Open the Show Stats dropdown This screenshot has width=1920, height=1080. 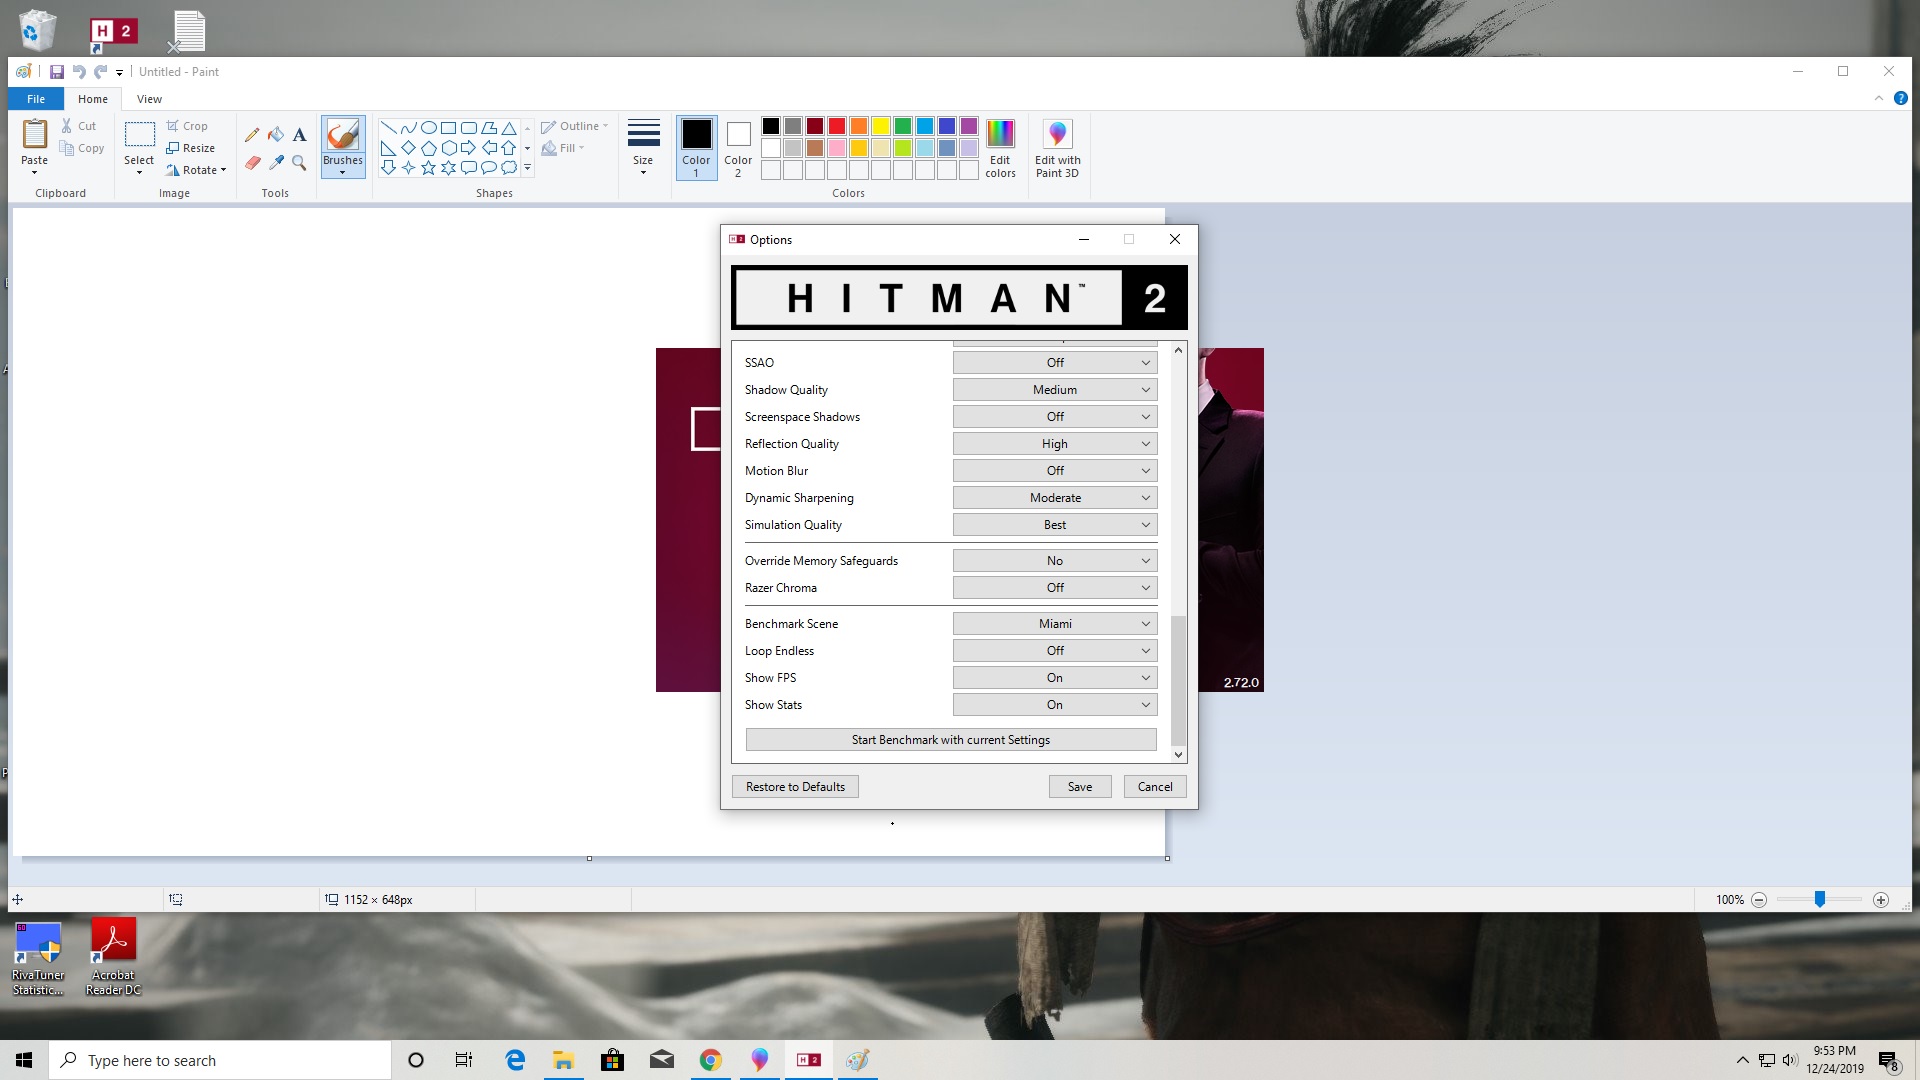point(1055,705)
